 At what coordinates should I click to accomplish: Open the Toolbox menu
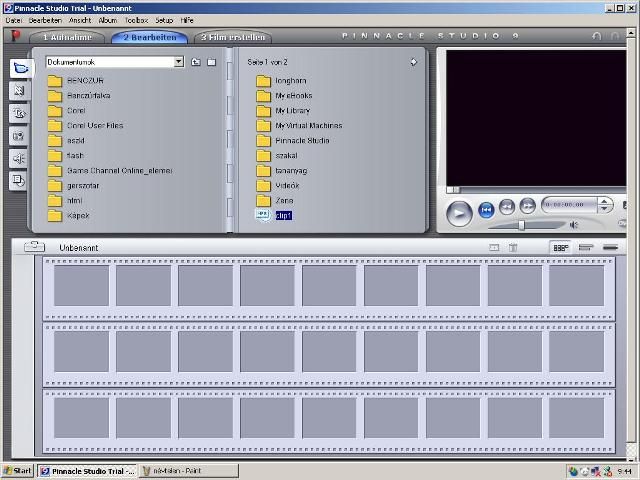136,20
